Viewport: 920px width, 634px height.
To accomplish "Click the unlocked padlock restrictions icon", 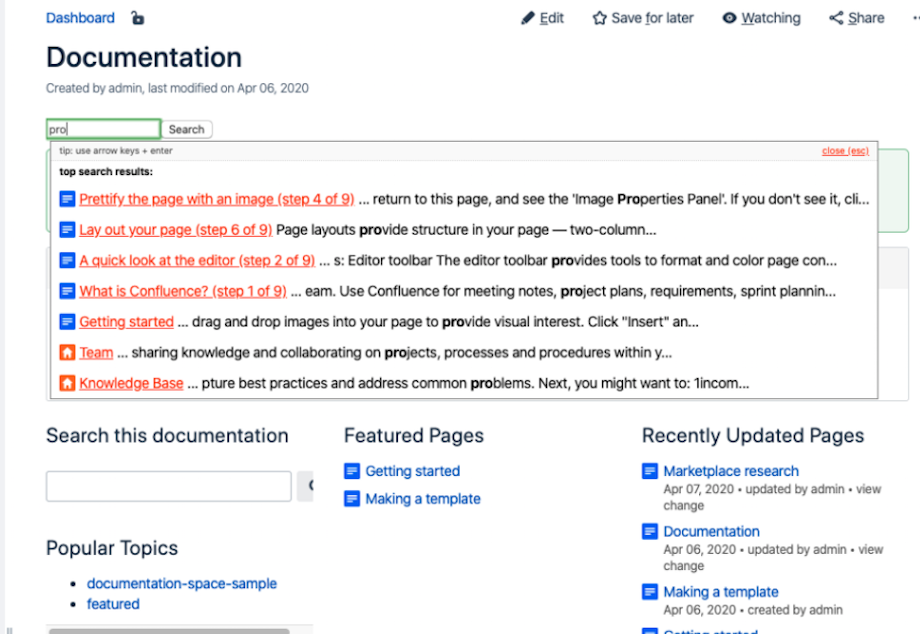I will pyautogui.click(x=138, y=18).
